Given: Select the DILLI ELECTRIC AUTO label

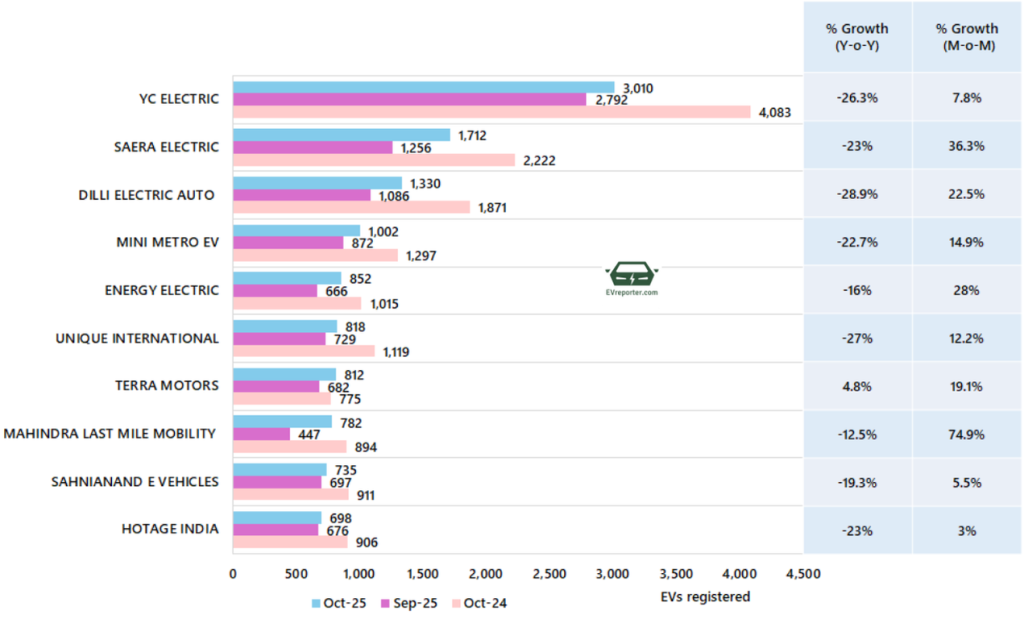Looking at the screenshot, I should [x=149, y=195].
